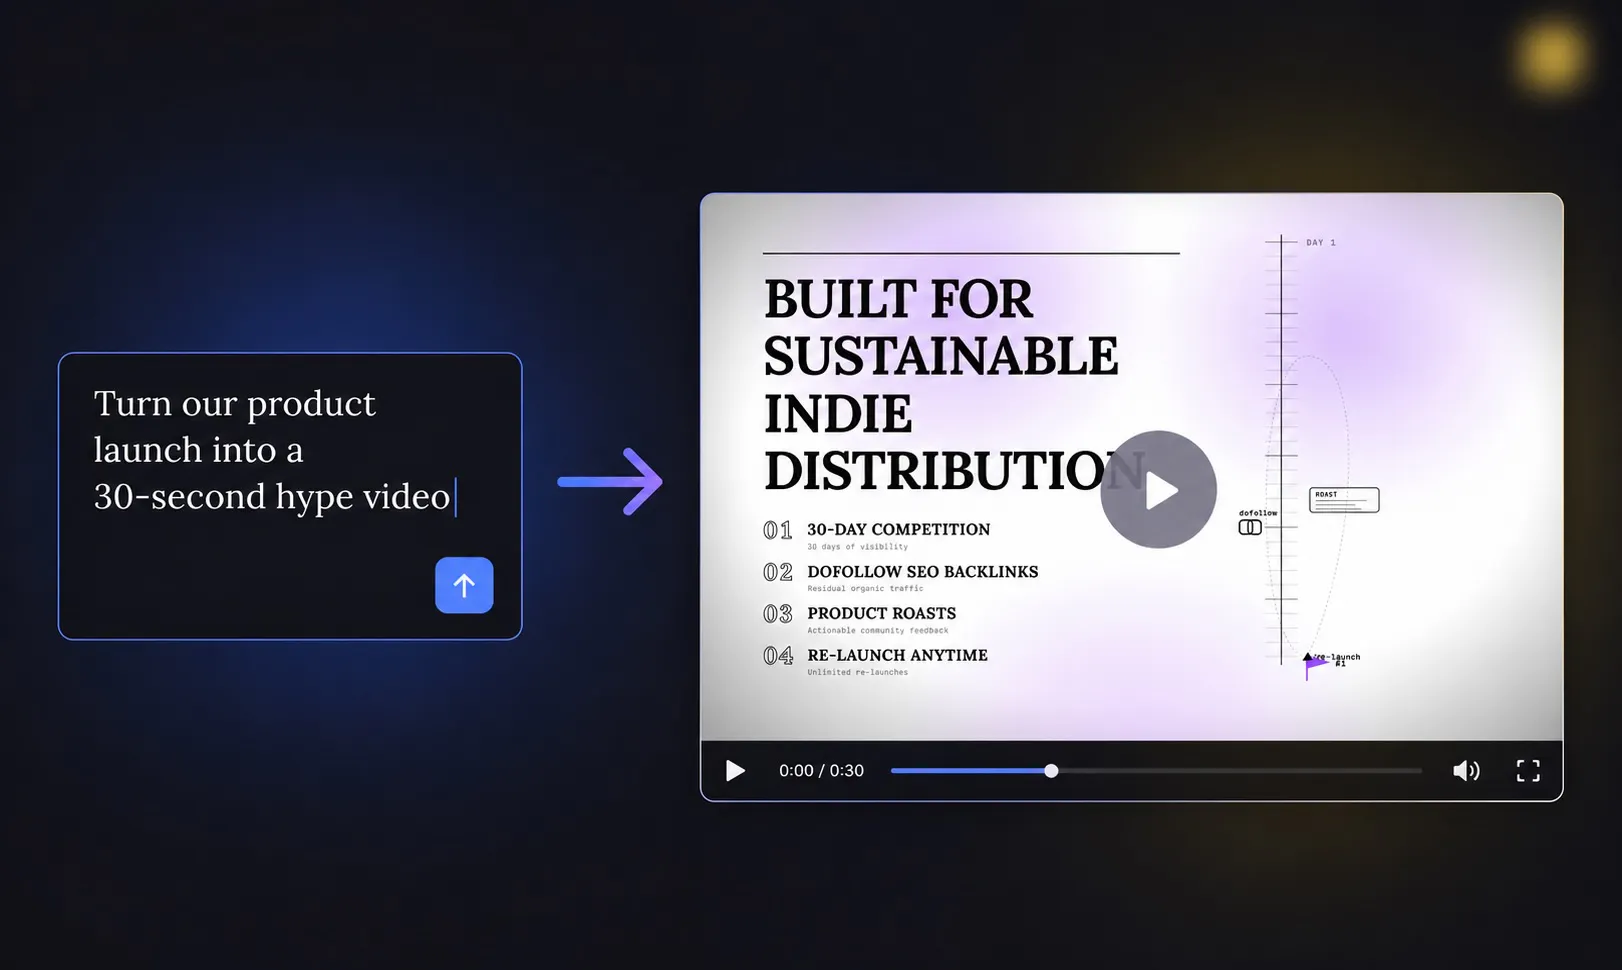The image size is (1622, 970).
Task: Click the dofollow toggle icon on timeline
Action: (1250, 528)
